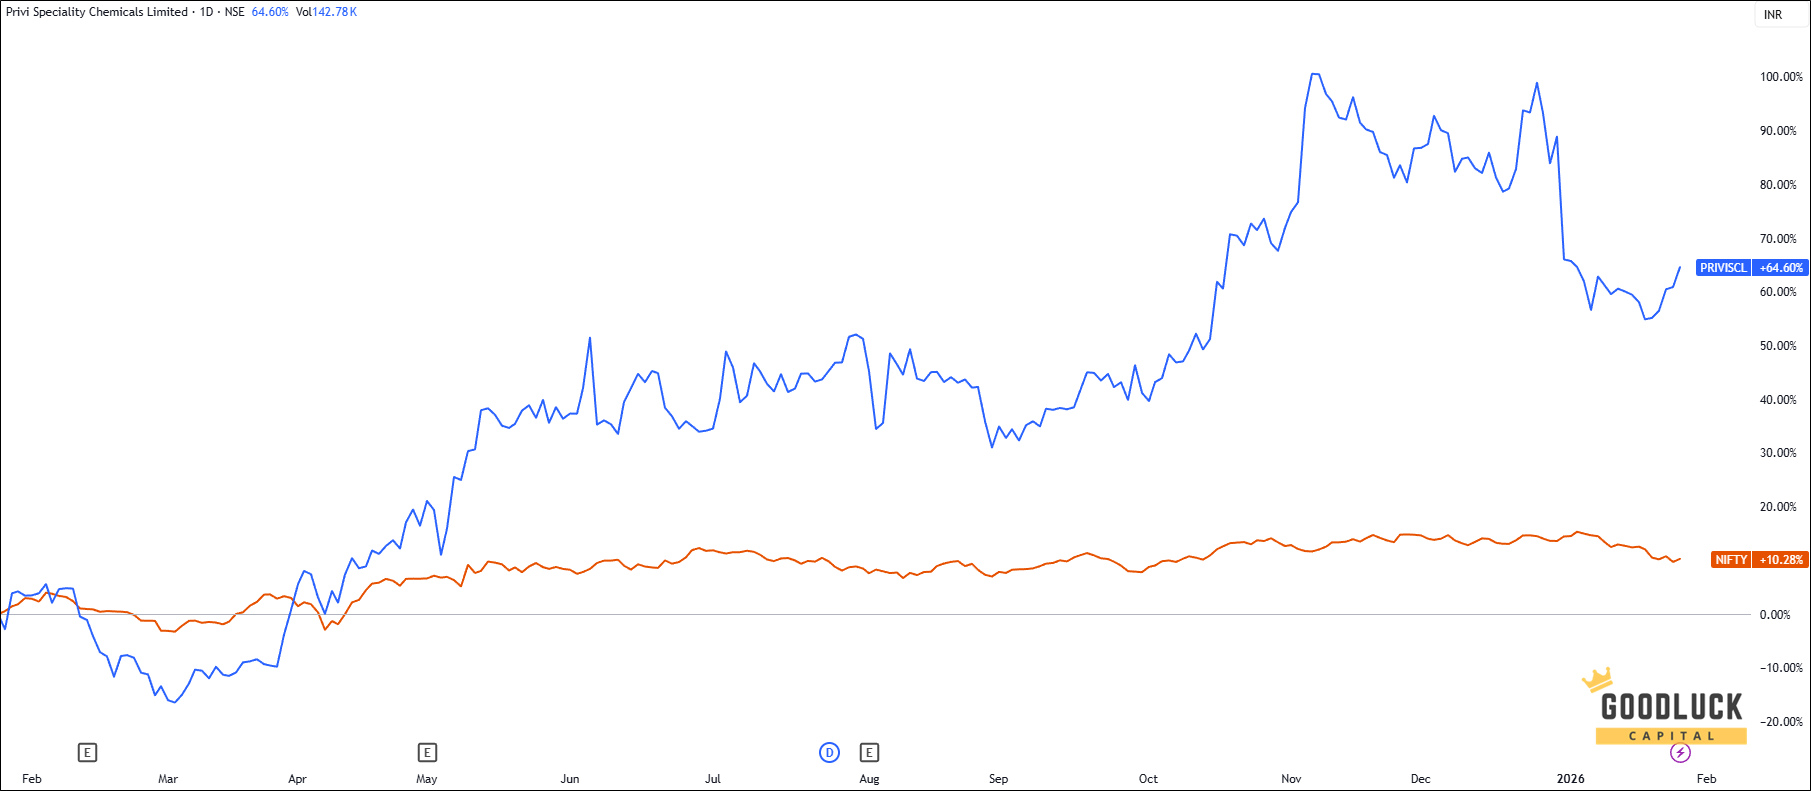Click the Nov label on time axis
Screen dimensions: 1811x791
pyautogui.click(x=1291, y=779)
